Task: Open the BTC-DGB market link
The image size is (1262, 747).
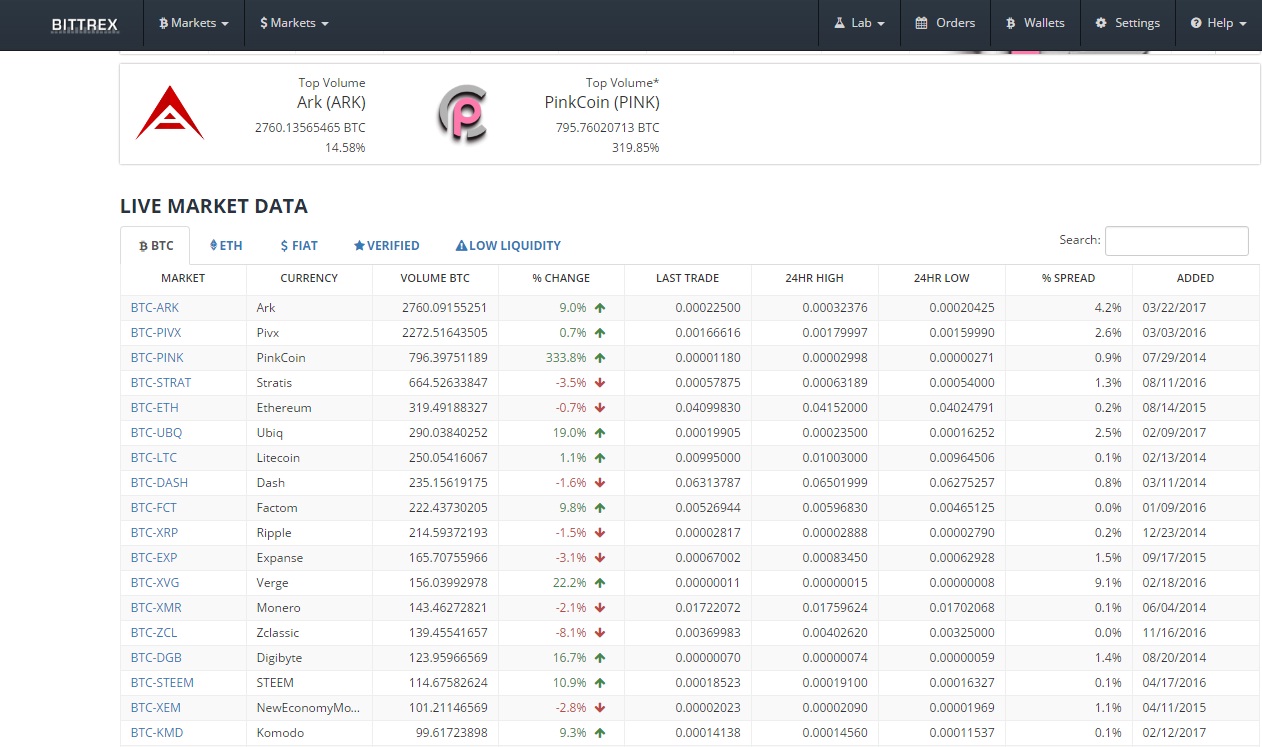Action: [x=156, y=658]
